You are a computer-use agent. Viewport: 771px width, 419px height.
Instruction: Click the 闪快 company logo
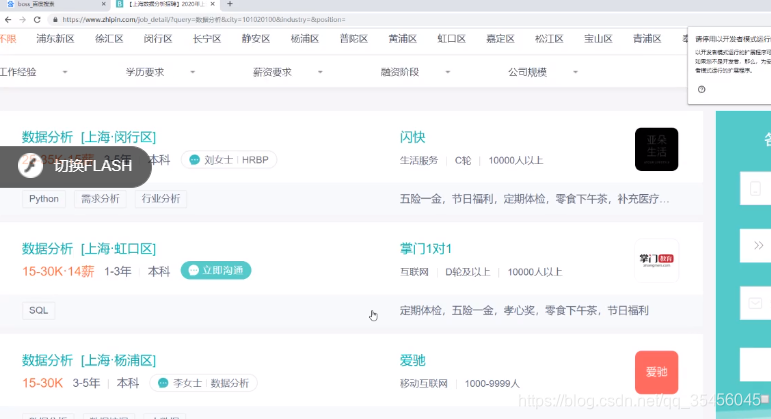click(656, 150)
